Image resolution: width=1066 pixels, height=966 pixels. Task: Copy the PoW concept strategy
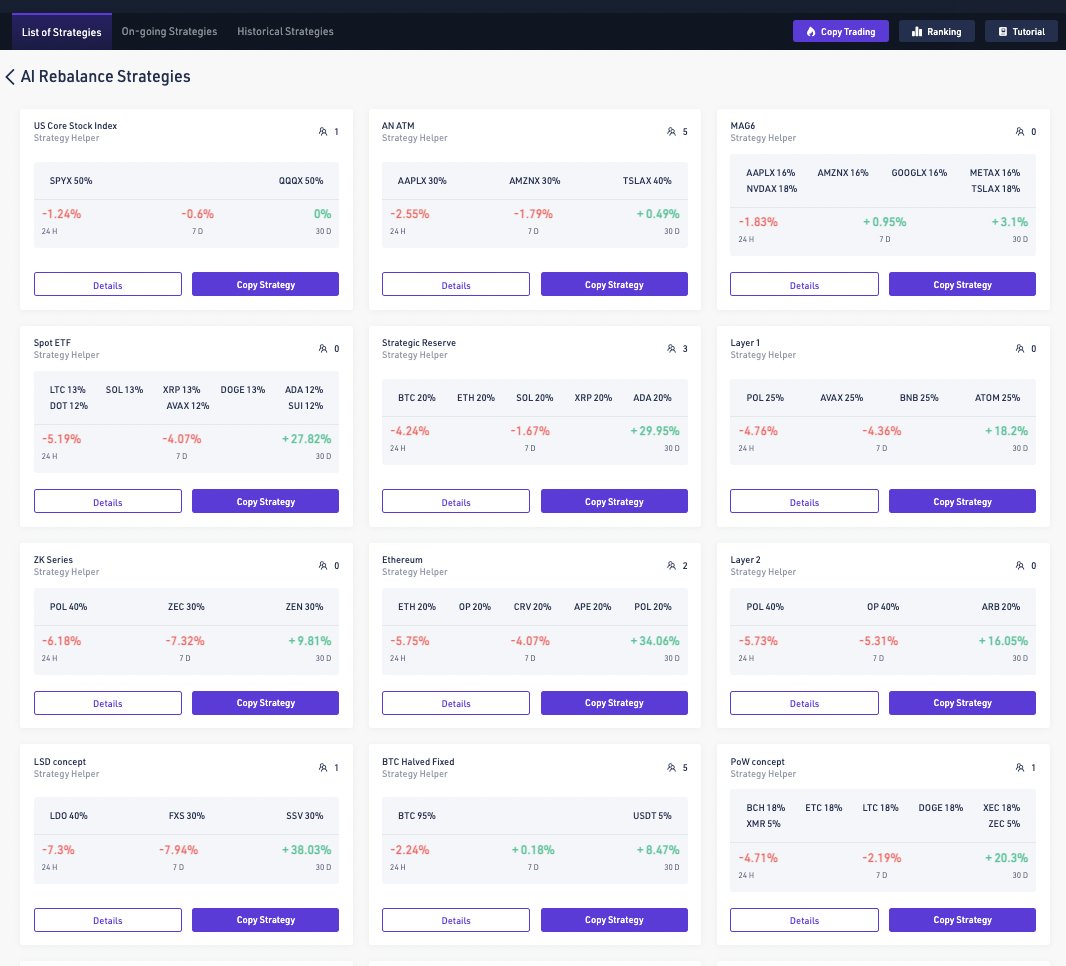pyautogui.click(x=962, y=920)
